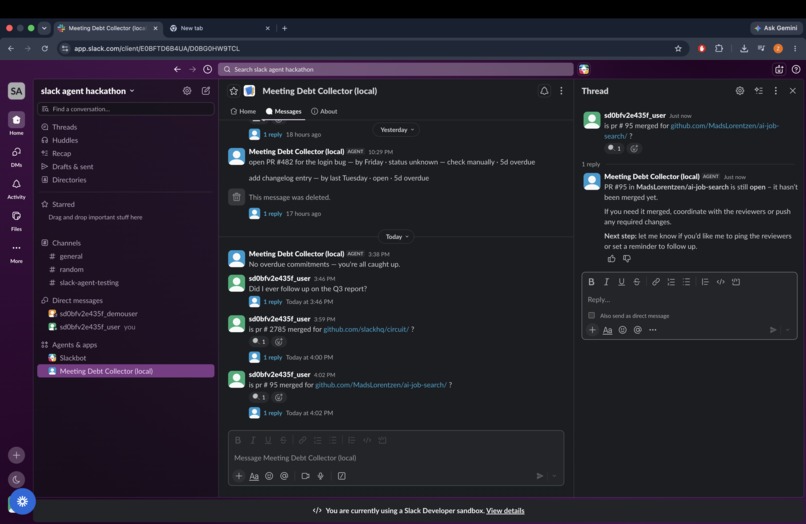Open notification bell in conversation header
Viewport: 806px width, 524px height.
pyautogui.click(x=544, y=91)
